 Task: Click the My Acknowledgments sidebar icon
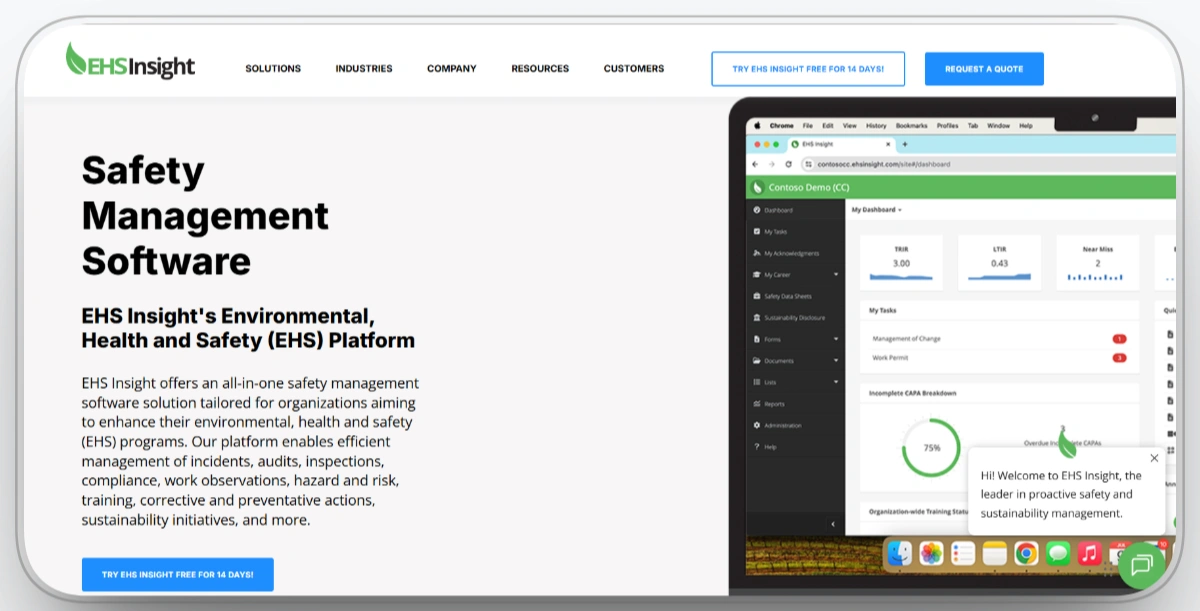coord(756,253)
